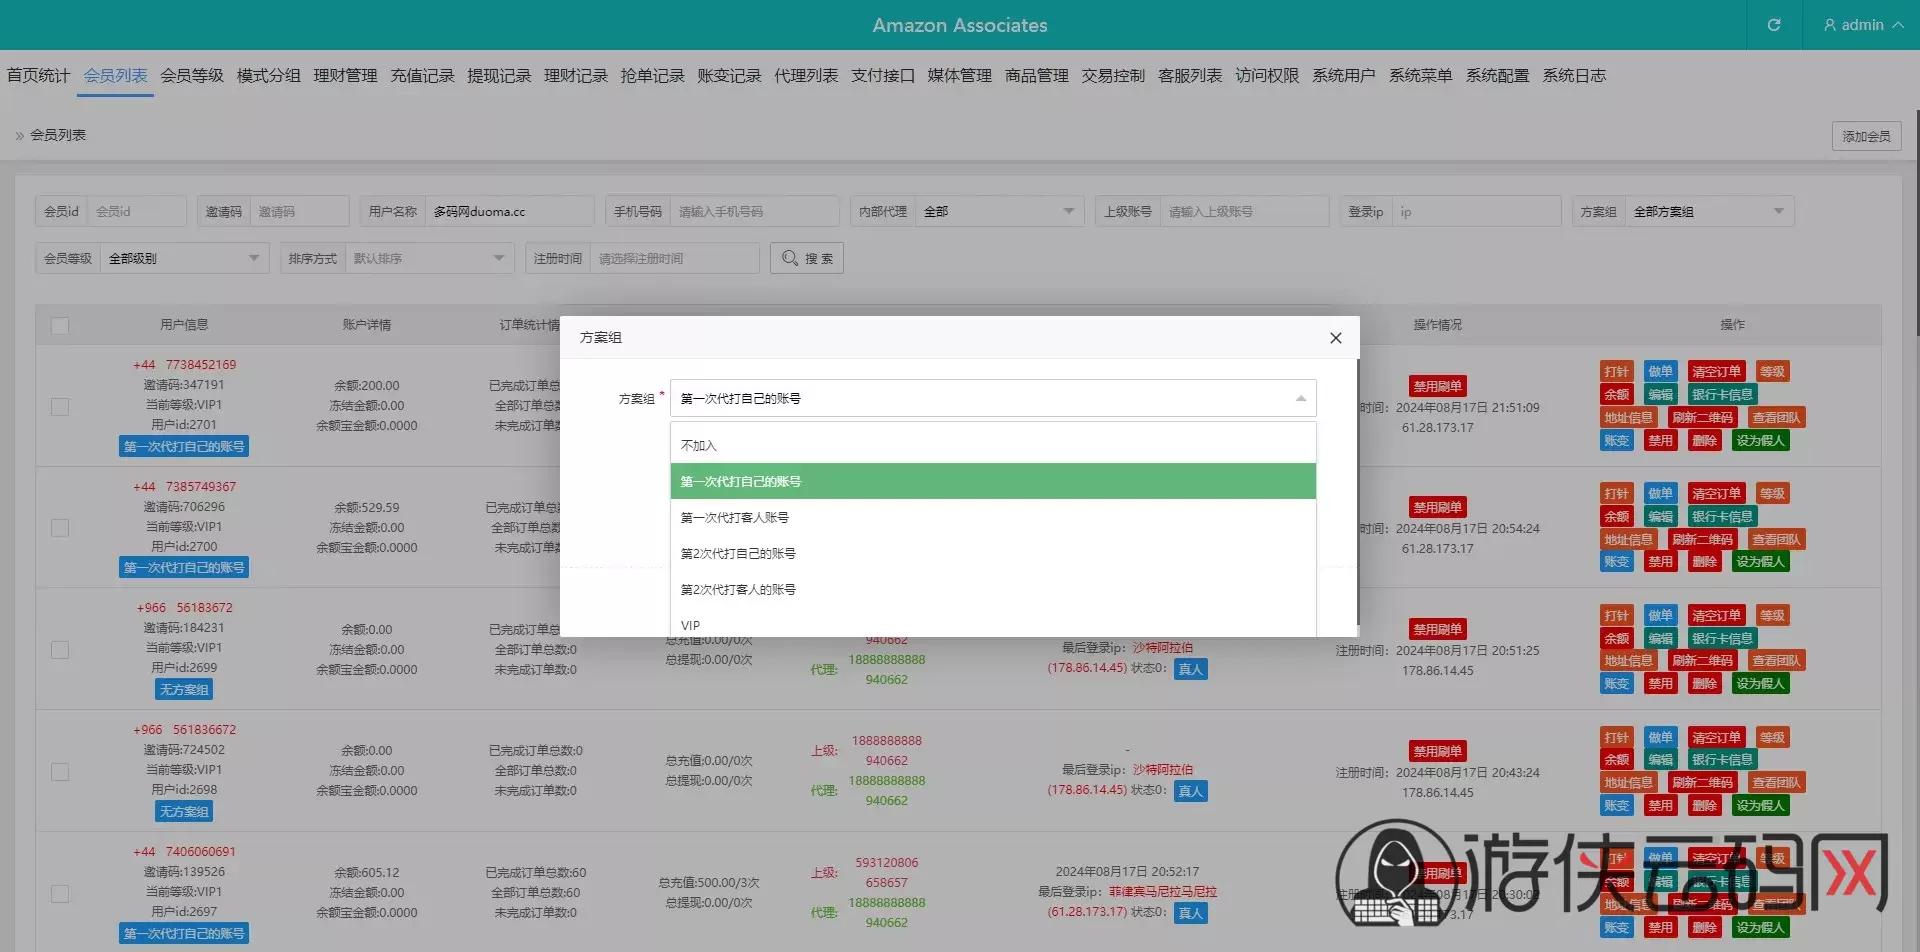Image resolution: width=1920 pixels, height=952 pixels.
Task: Go to the 首页统计 tab
Action: tap(38, 76)
